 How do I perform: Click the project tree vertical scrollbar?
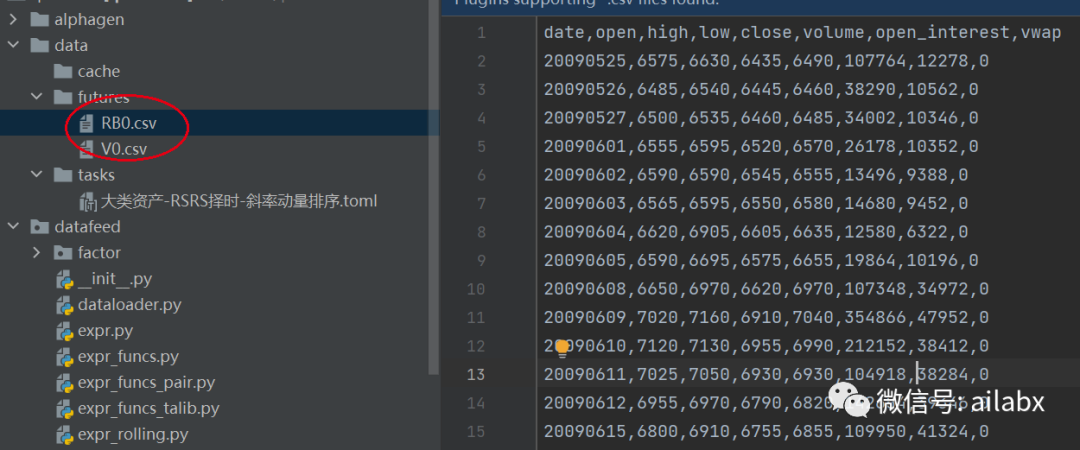(x=433, y=187)
